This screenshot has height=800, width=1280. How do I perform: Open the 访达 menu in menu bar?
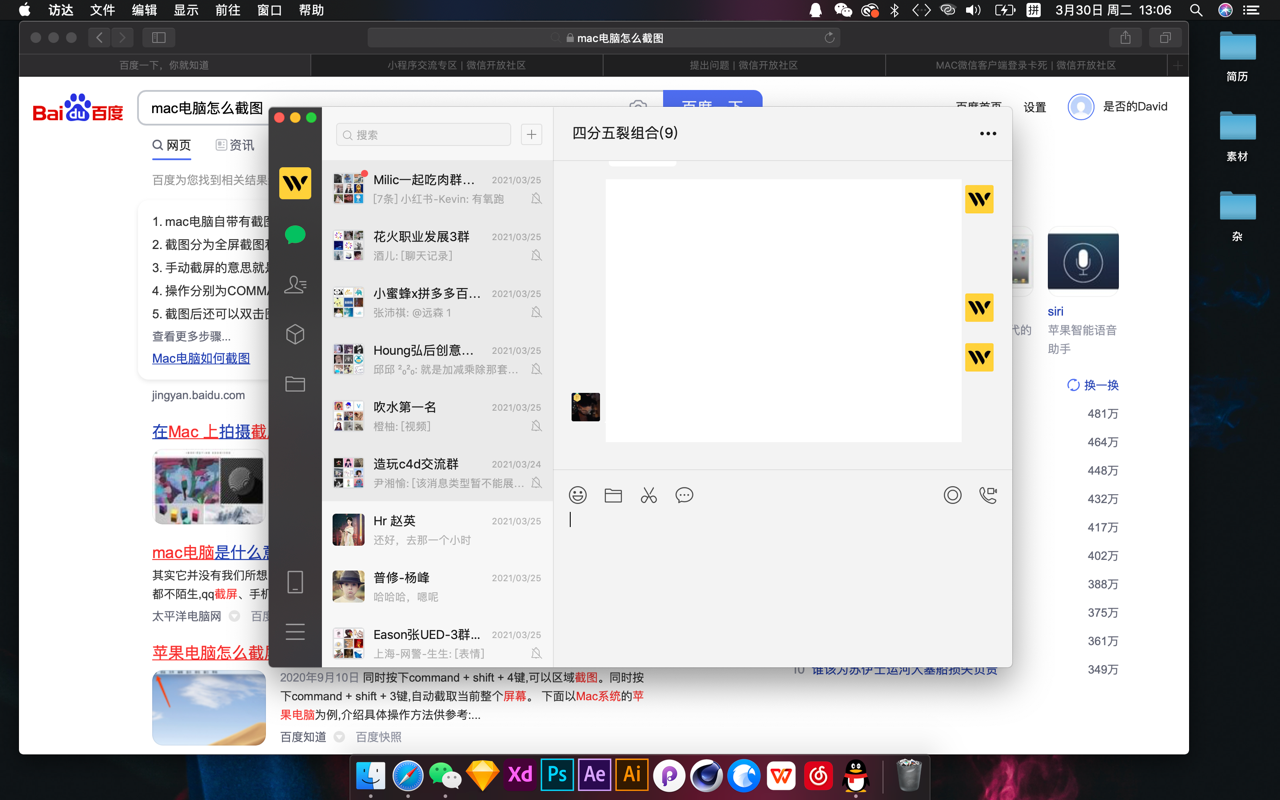pyautogui.click(x=61, y=10)
